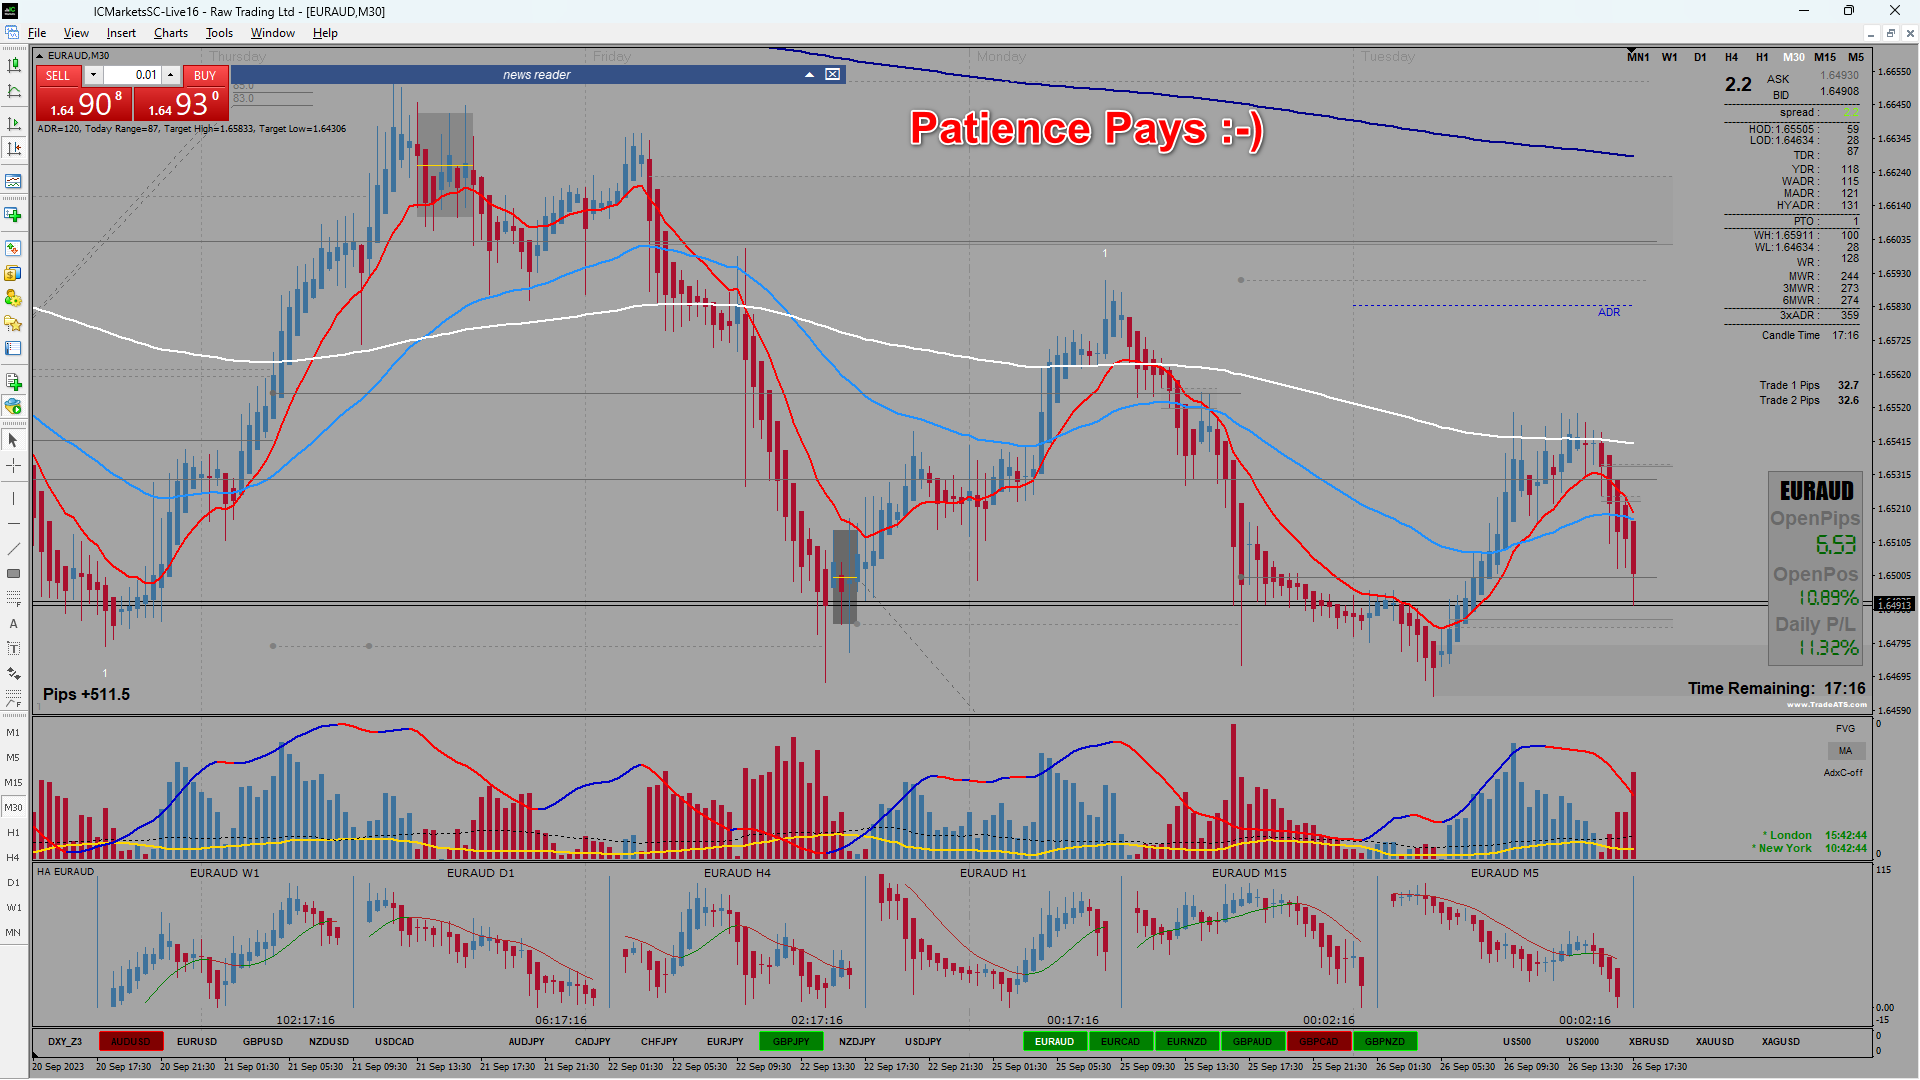Collapse the EURAUD,M30 one-click trading panel
Image resolution: width=1920 pixels, height=1080 pixels.
click(40, 56)
